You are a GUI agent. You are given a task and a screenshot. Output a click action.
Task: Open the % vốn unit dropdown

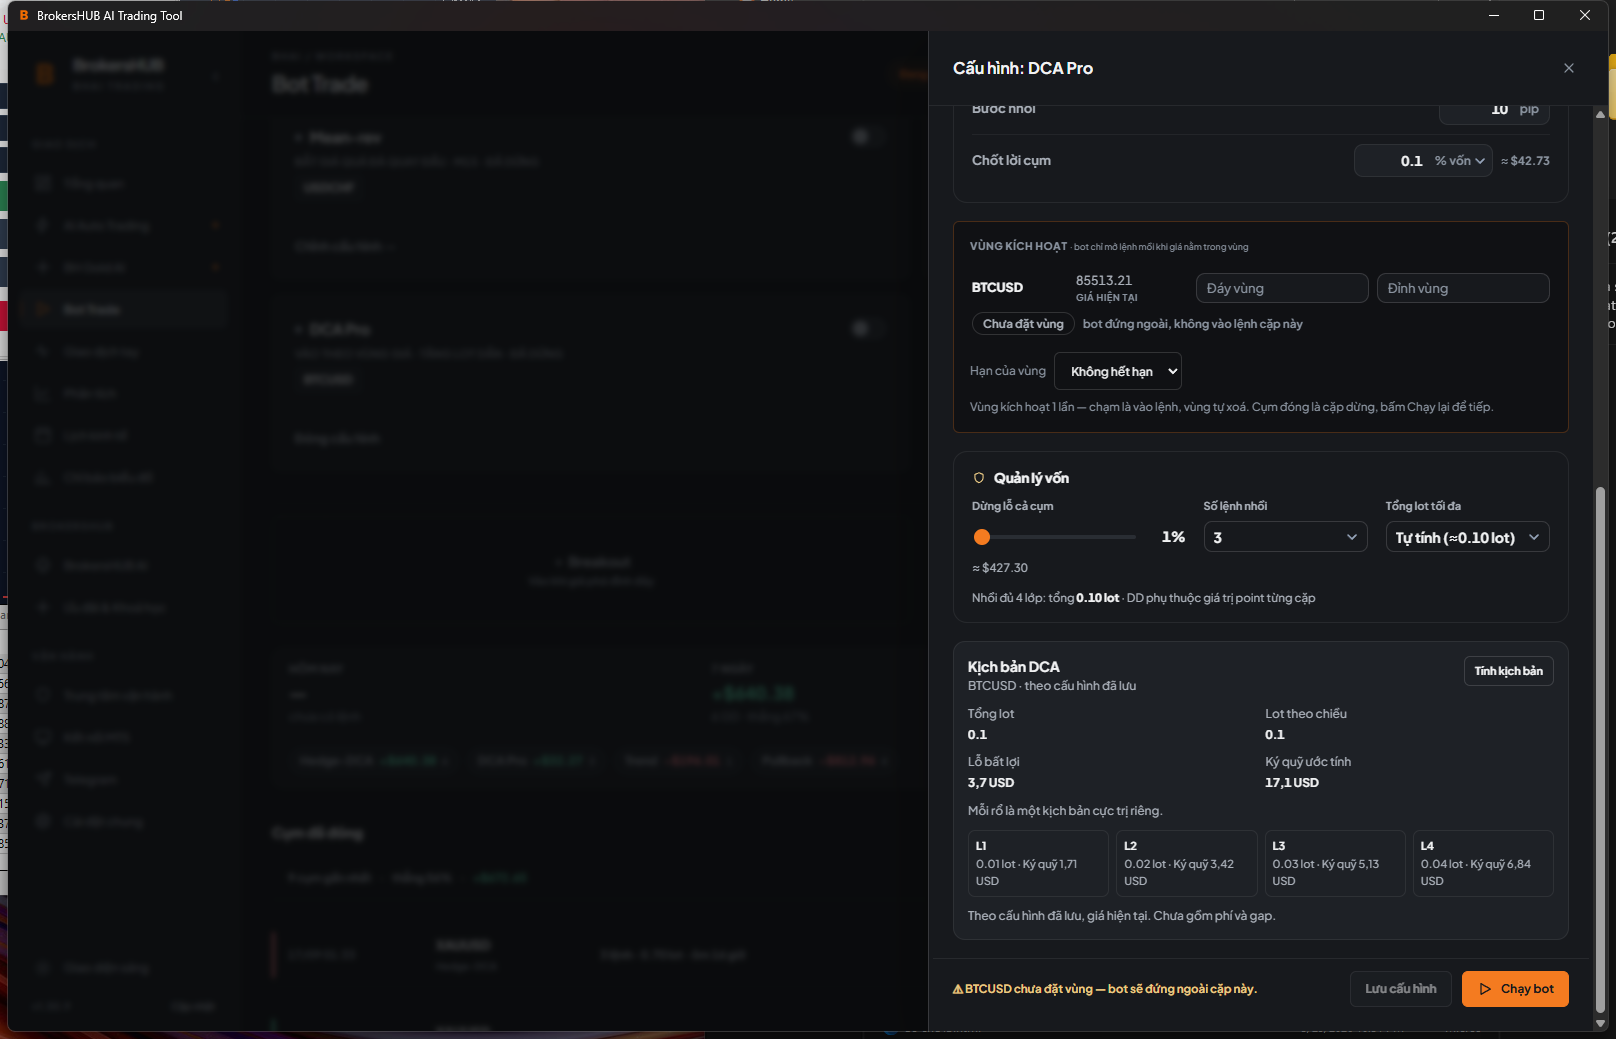coord(1460,161)
